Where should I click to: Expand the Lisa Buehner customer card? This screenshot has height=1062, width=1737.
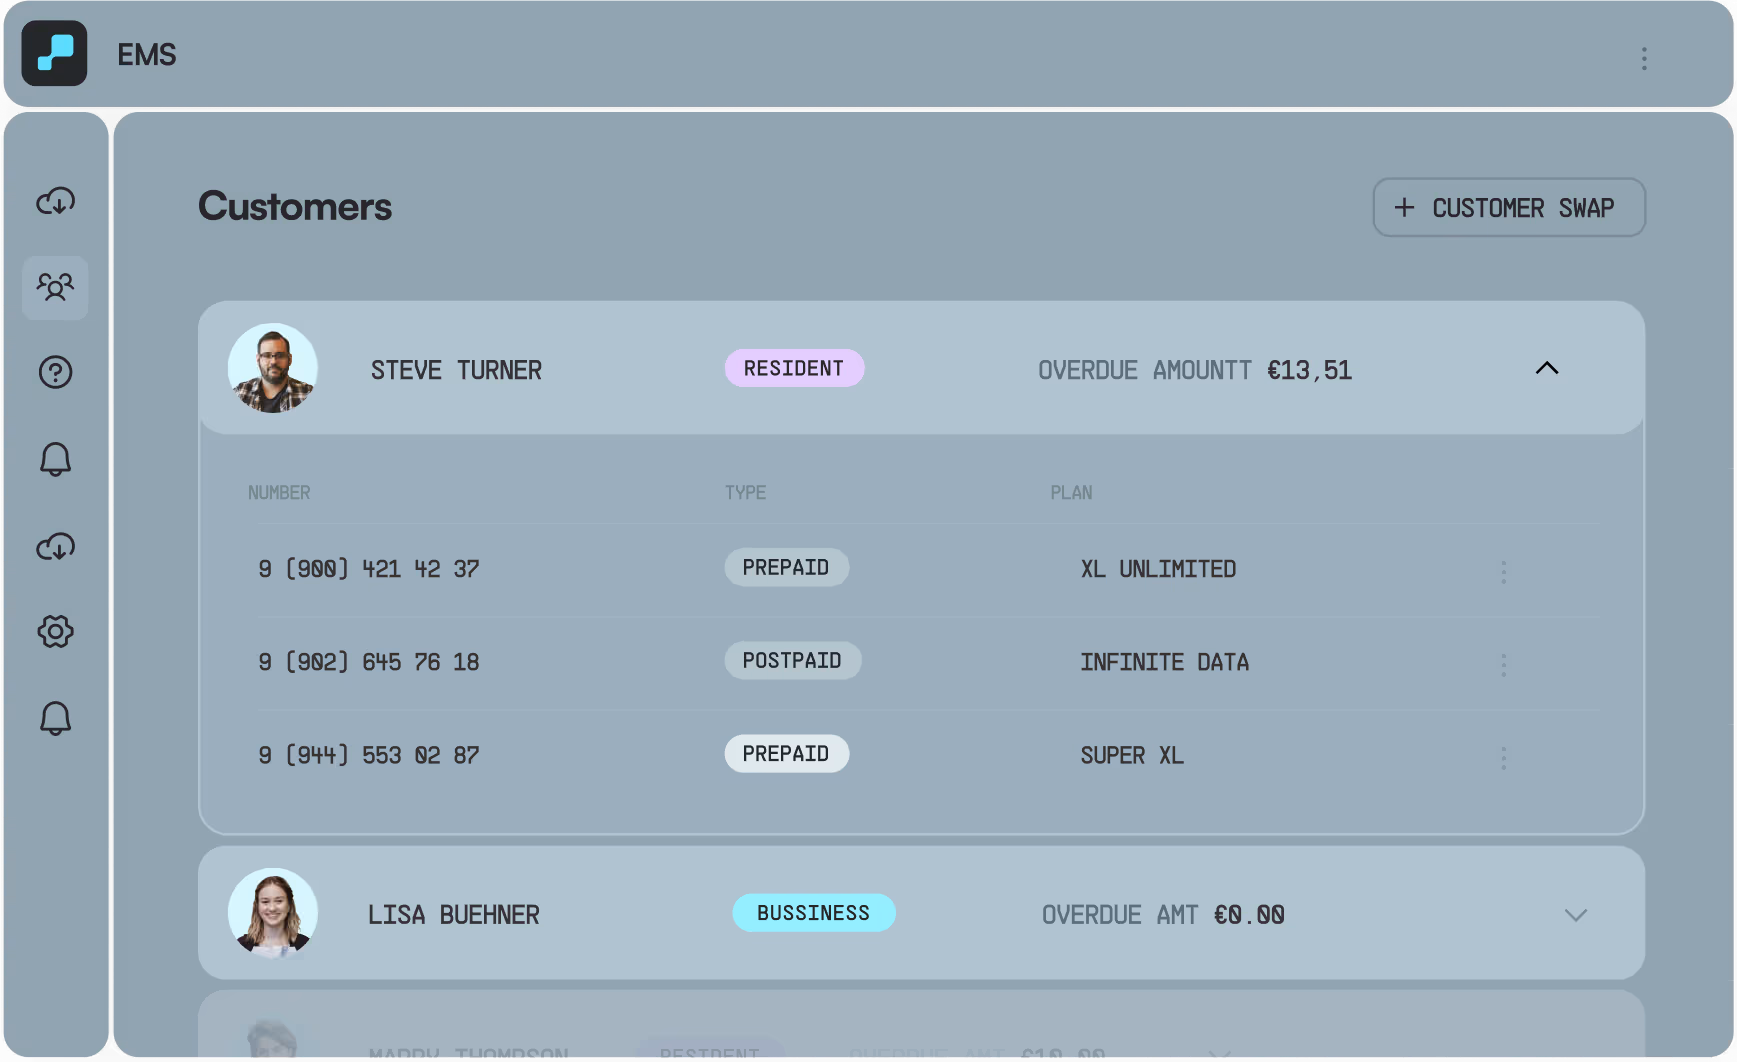point(1575,915)
